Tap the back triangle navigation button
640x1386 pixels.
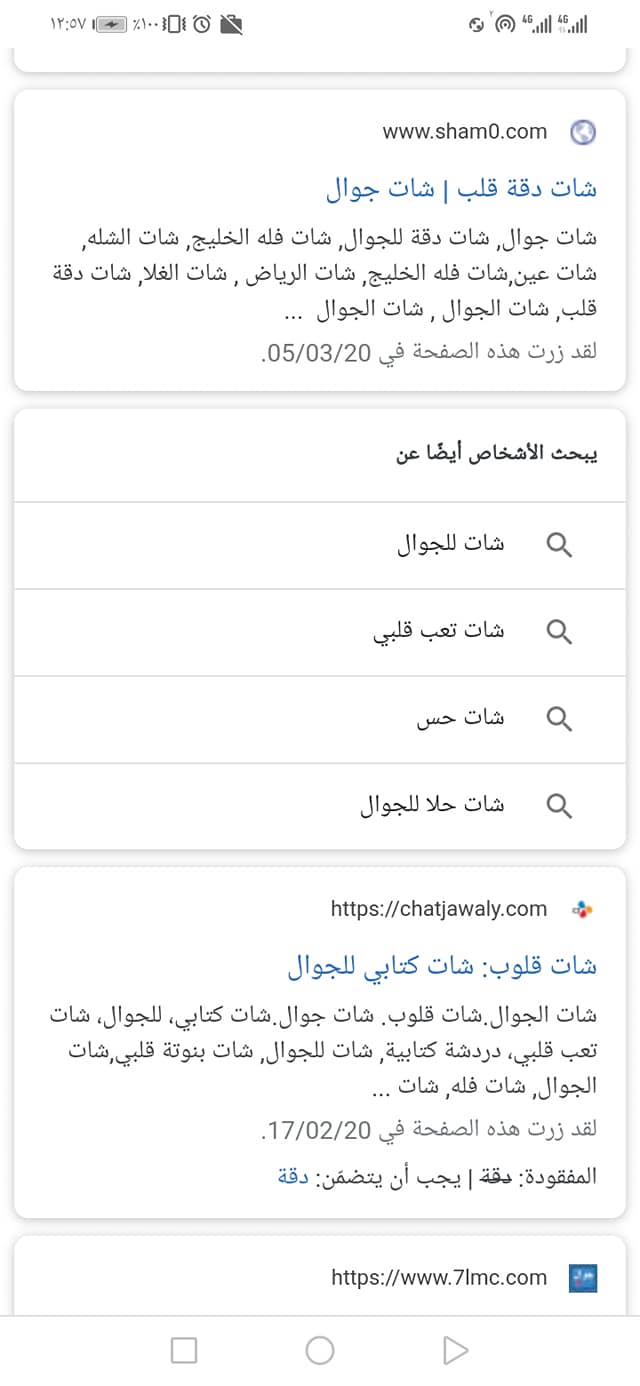coord(455,1351)
